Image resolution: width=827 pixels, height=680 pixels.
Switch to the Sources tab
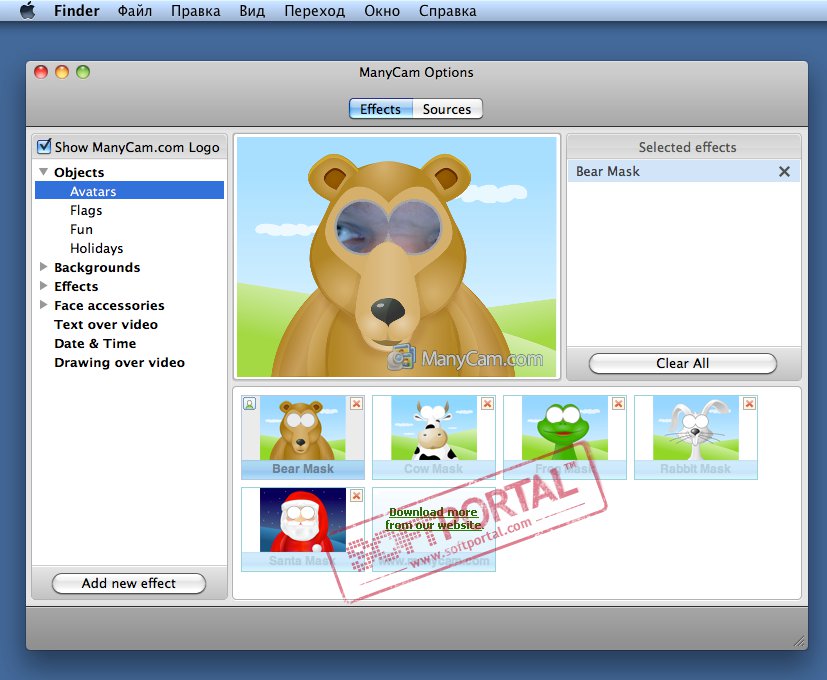pyautogui.click(x=447, y=109)
